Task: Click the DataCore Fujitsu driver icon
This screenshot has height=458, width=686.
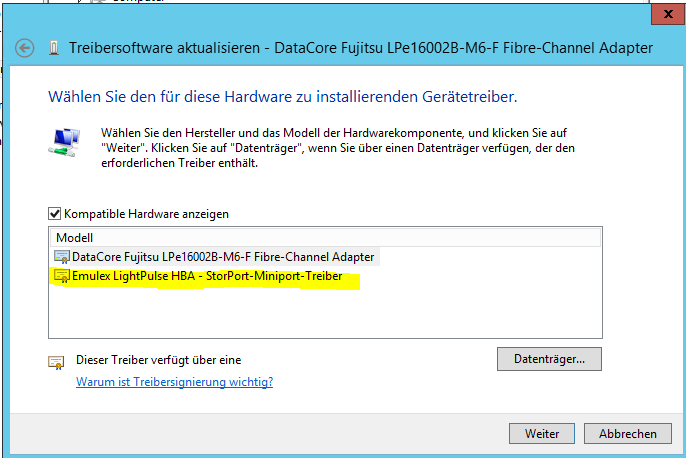Action: click(x=62, y=257)
